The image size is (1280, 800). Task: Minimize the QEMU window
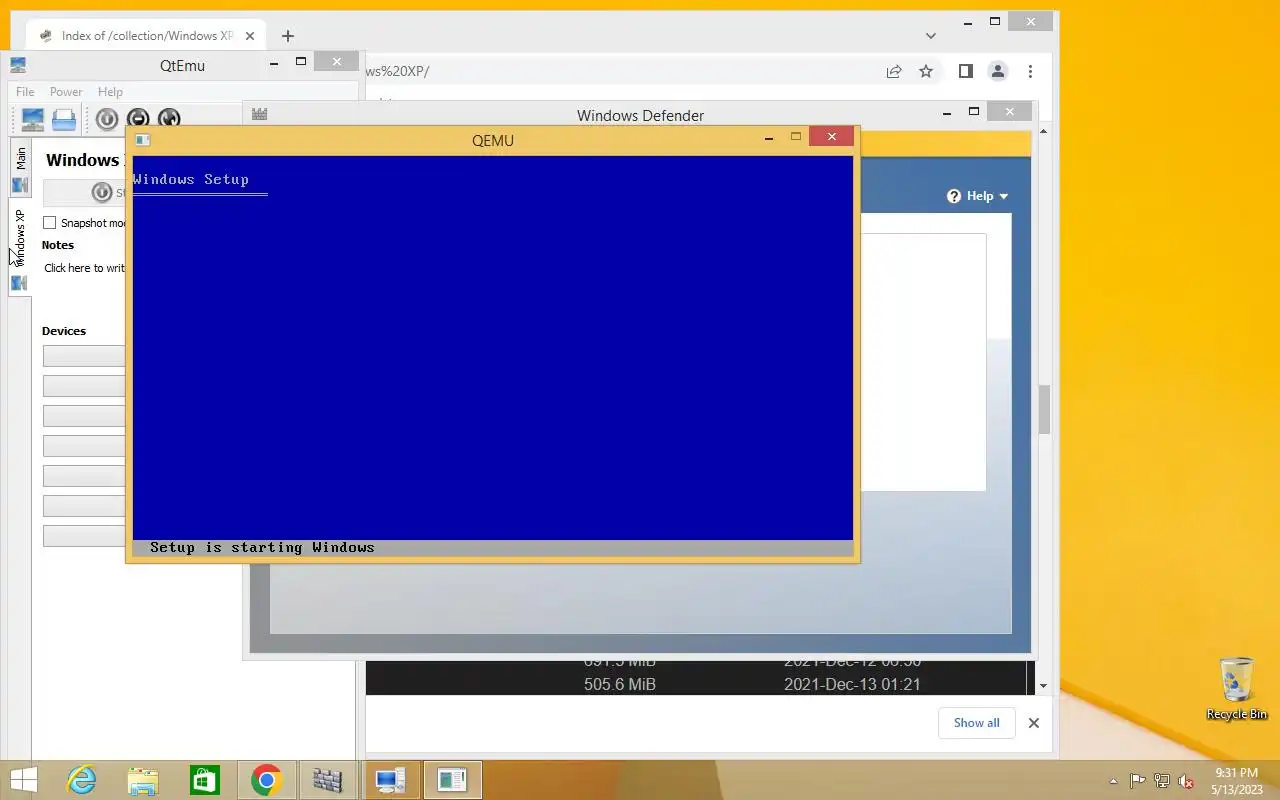769,138
